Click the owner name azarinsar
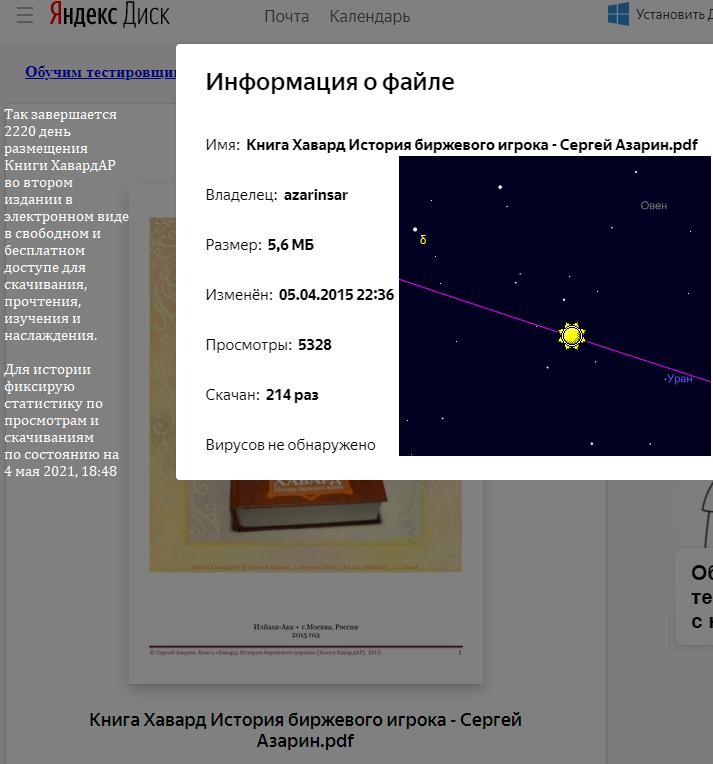The height and width of the screenshot is (764, 713). [315, 195]
